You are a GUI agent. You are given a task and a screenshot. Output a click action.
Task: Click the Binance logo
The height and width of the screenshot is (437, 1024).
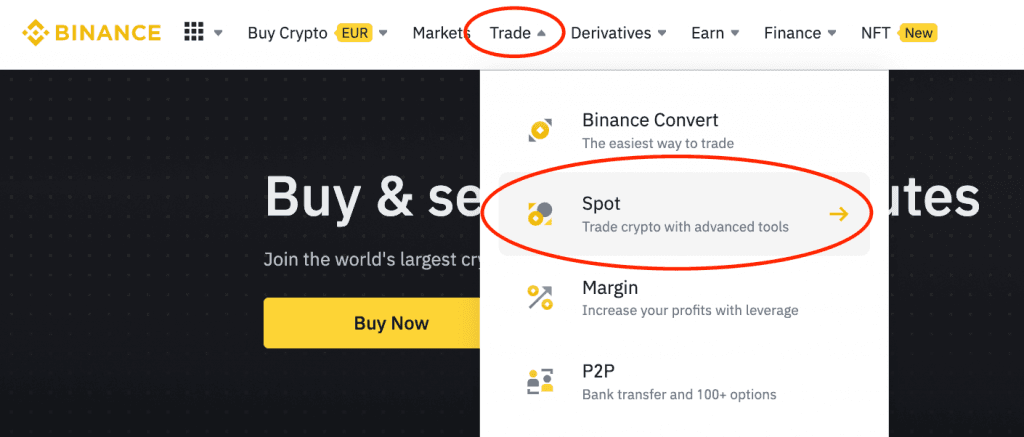pyautogui.click(x=91, y=33)
